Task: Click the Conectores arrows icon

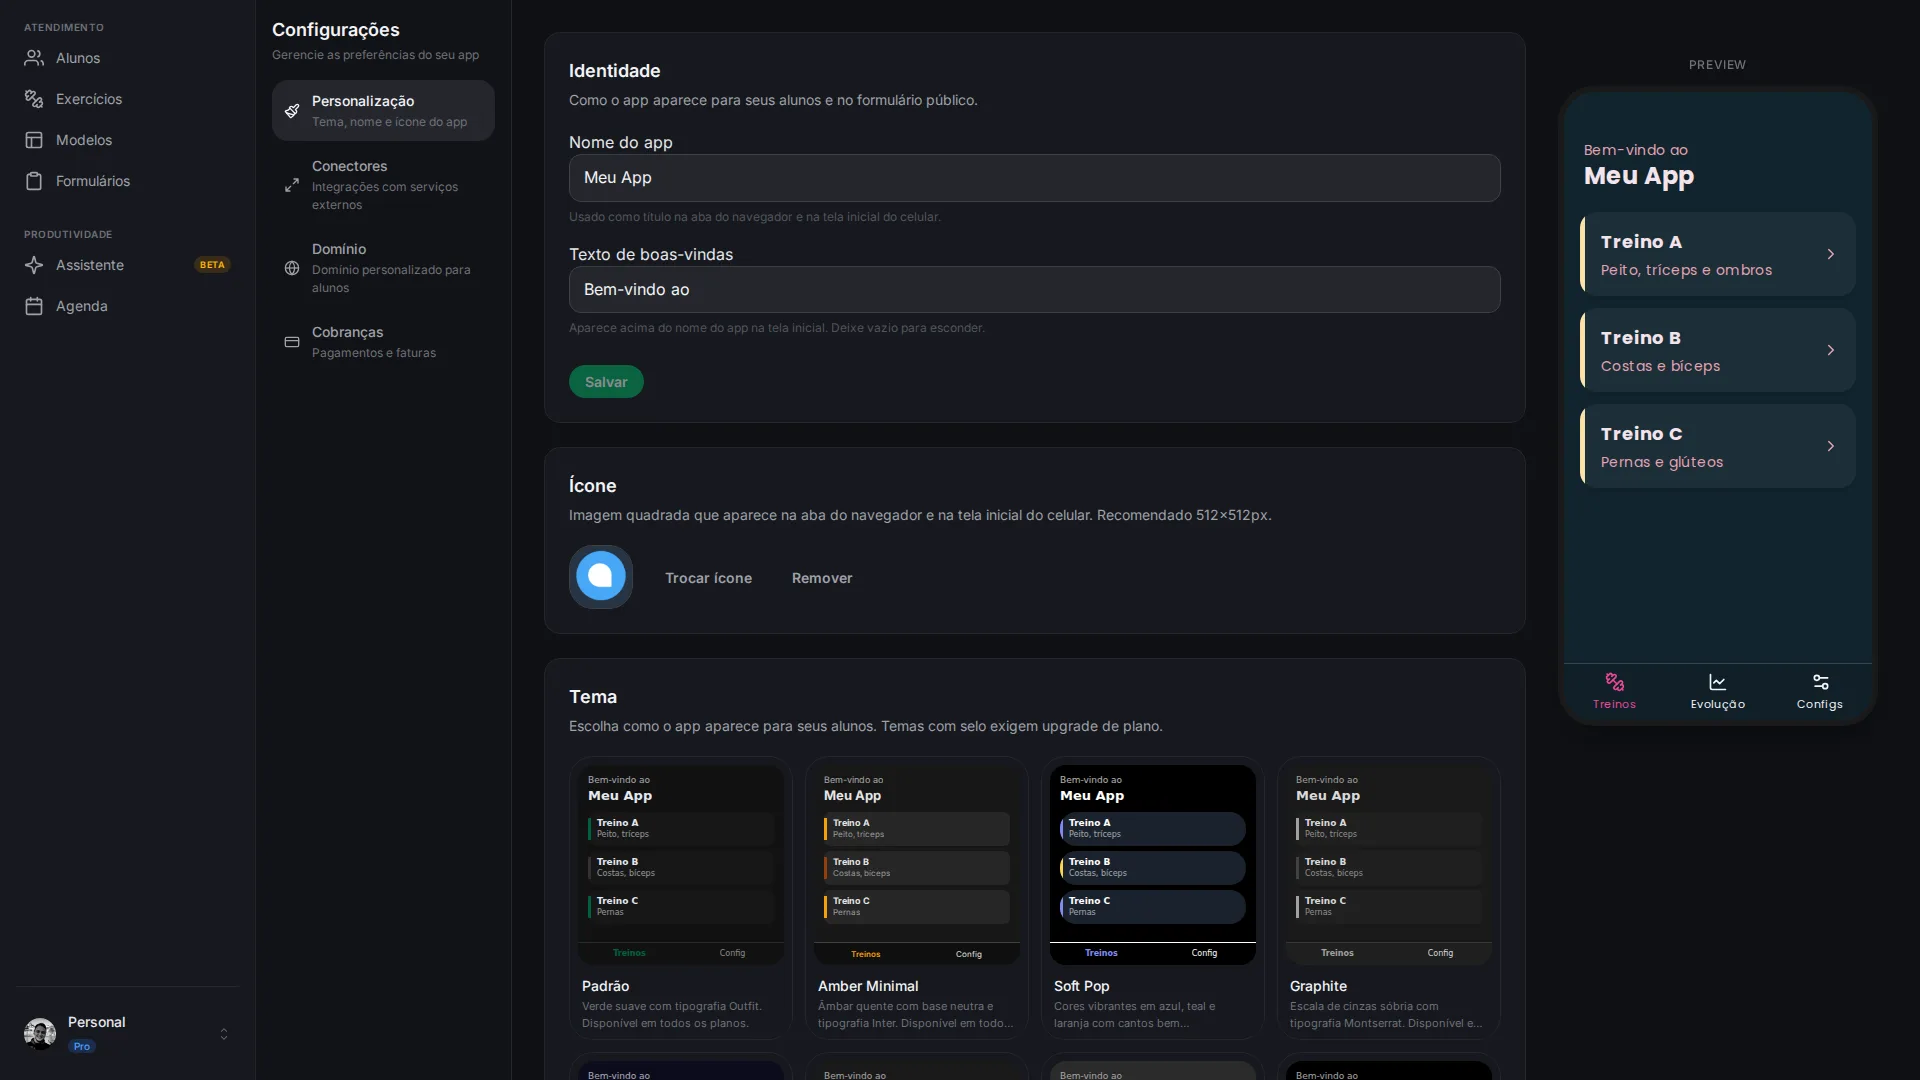Action: click(x=292, y=185)
